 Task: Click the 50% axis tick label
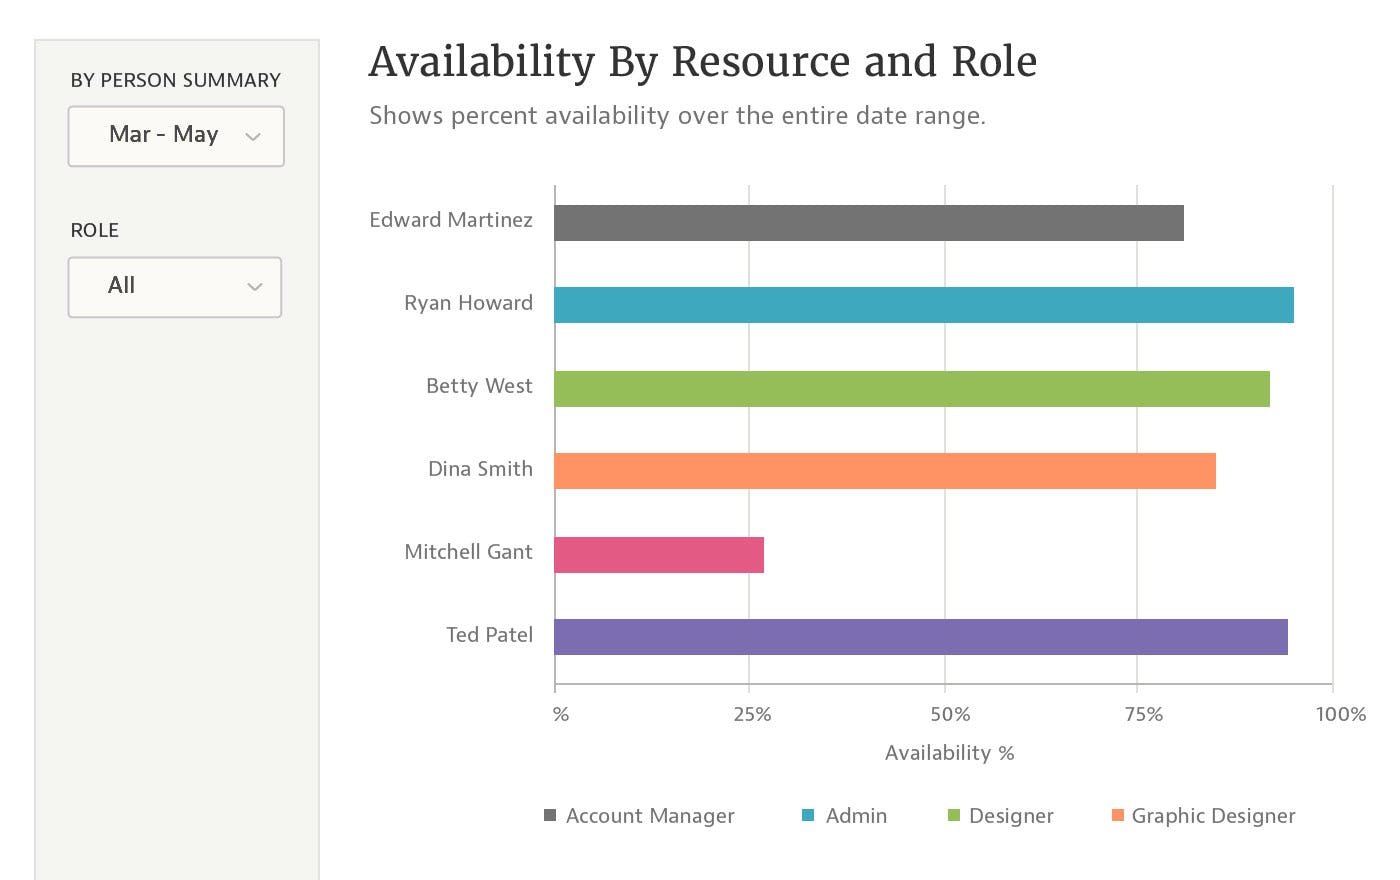(x=950, y=714)
